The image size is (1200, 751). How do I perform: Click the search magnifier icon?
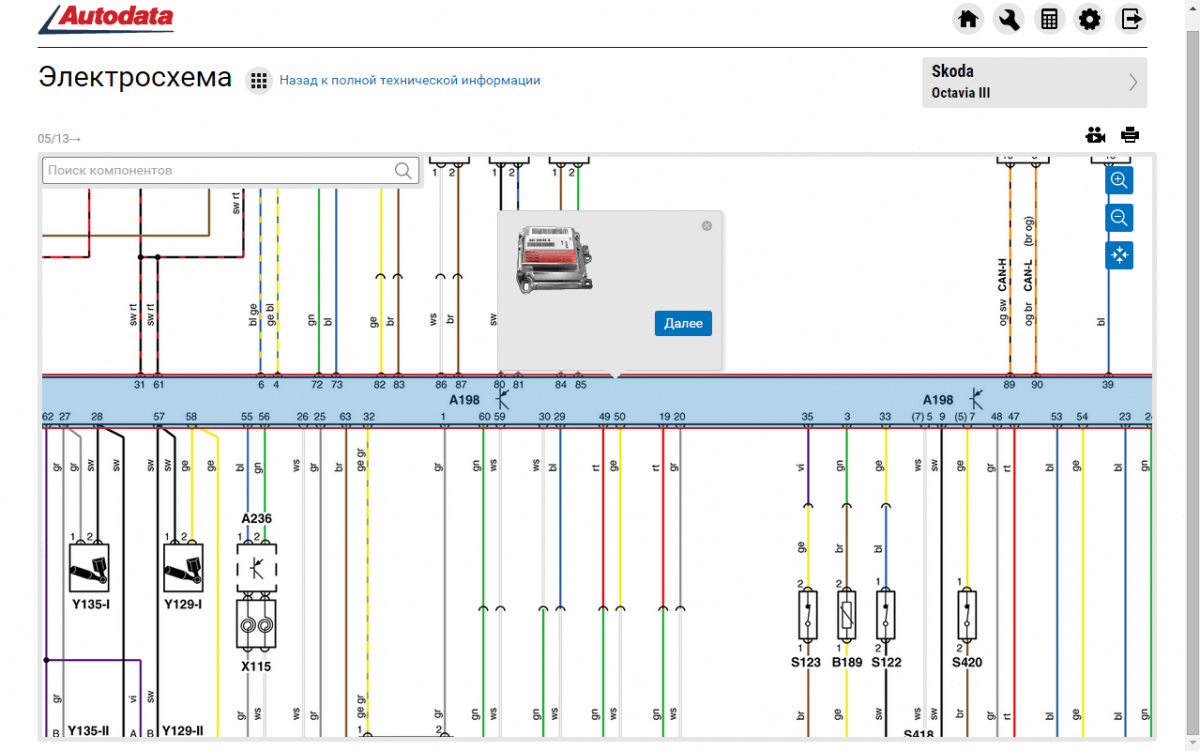(403, 171)
